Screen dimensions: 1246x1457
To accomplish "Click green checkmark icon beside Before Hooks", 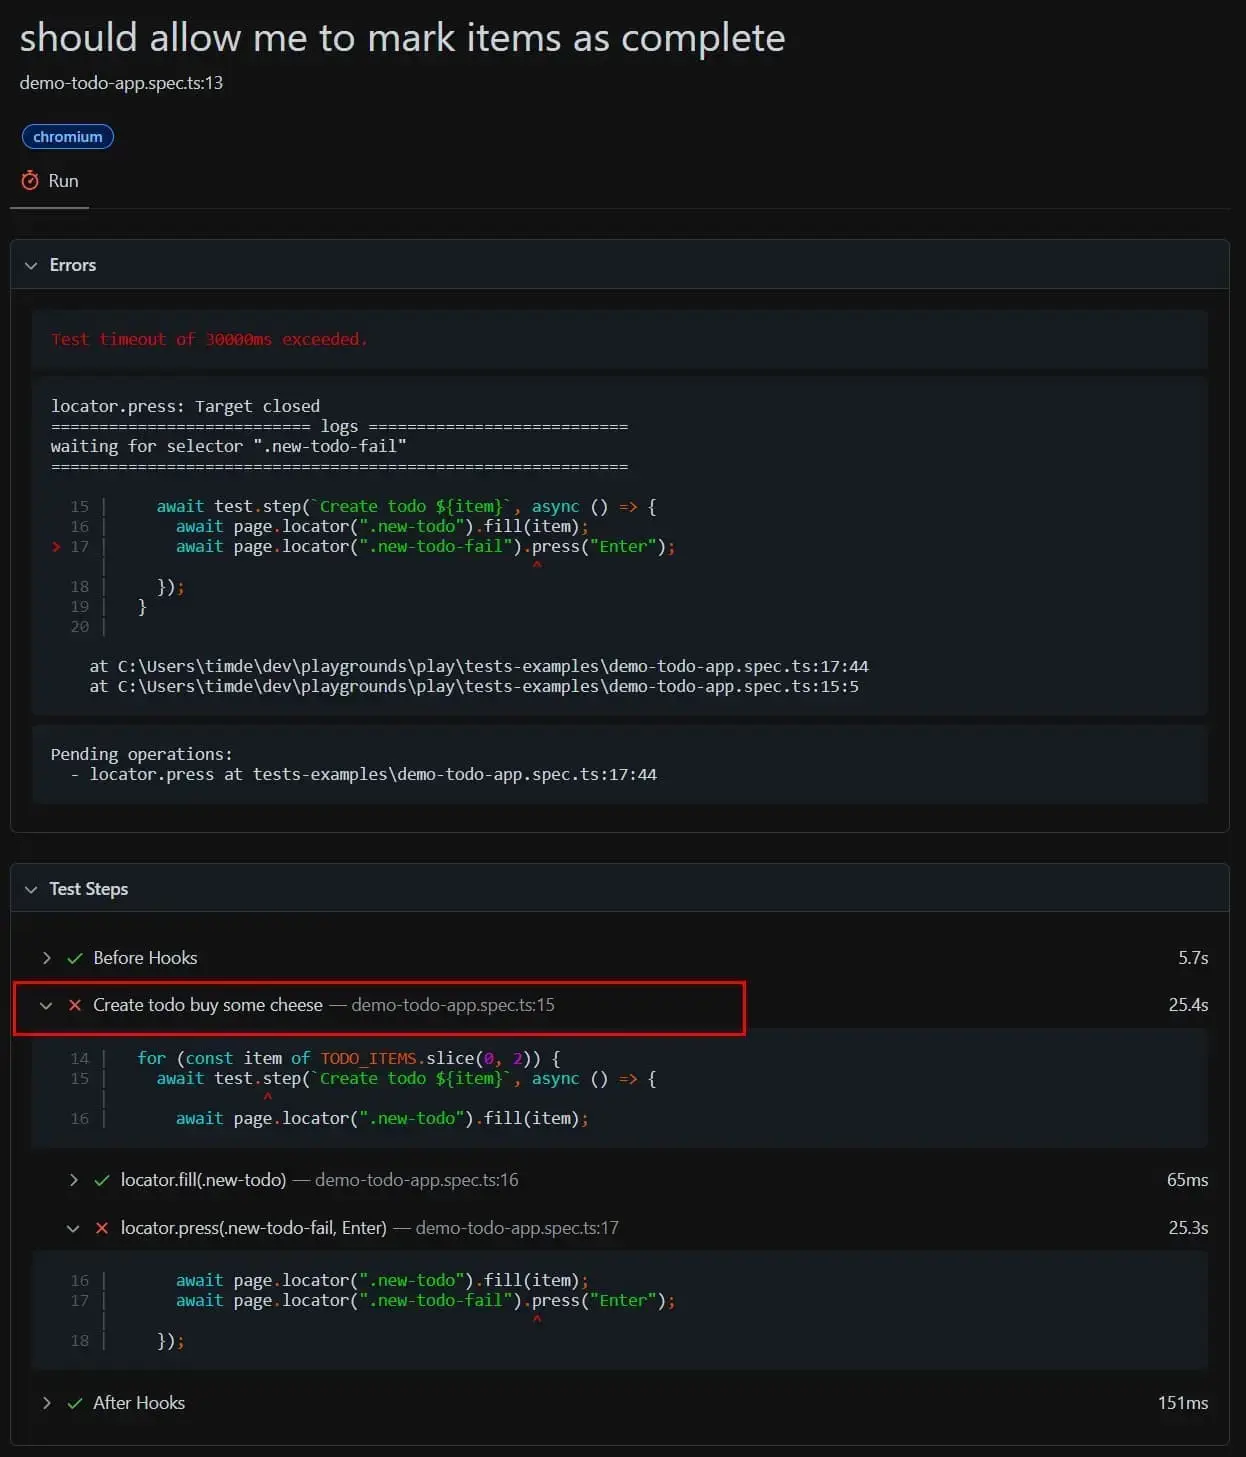I will [74, 958].
